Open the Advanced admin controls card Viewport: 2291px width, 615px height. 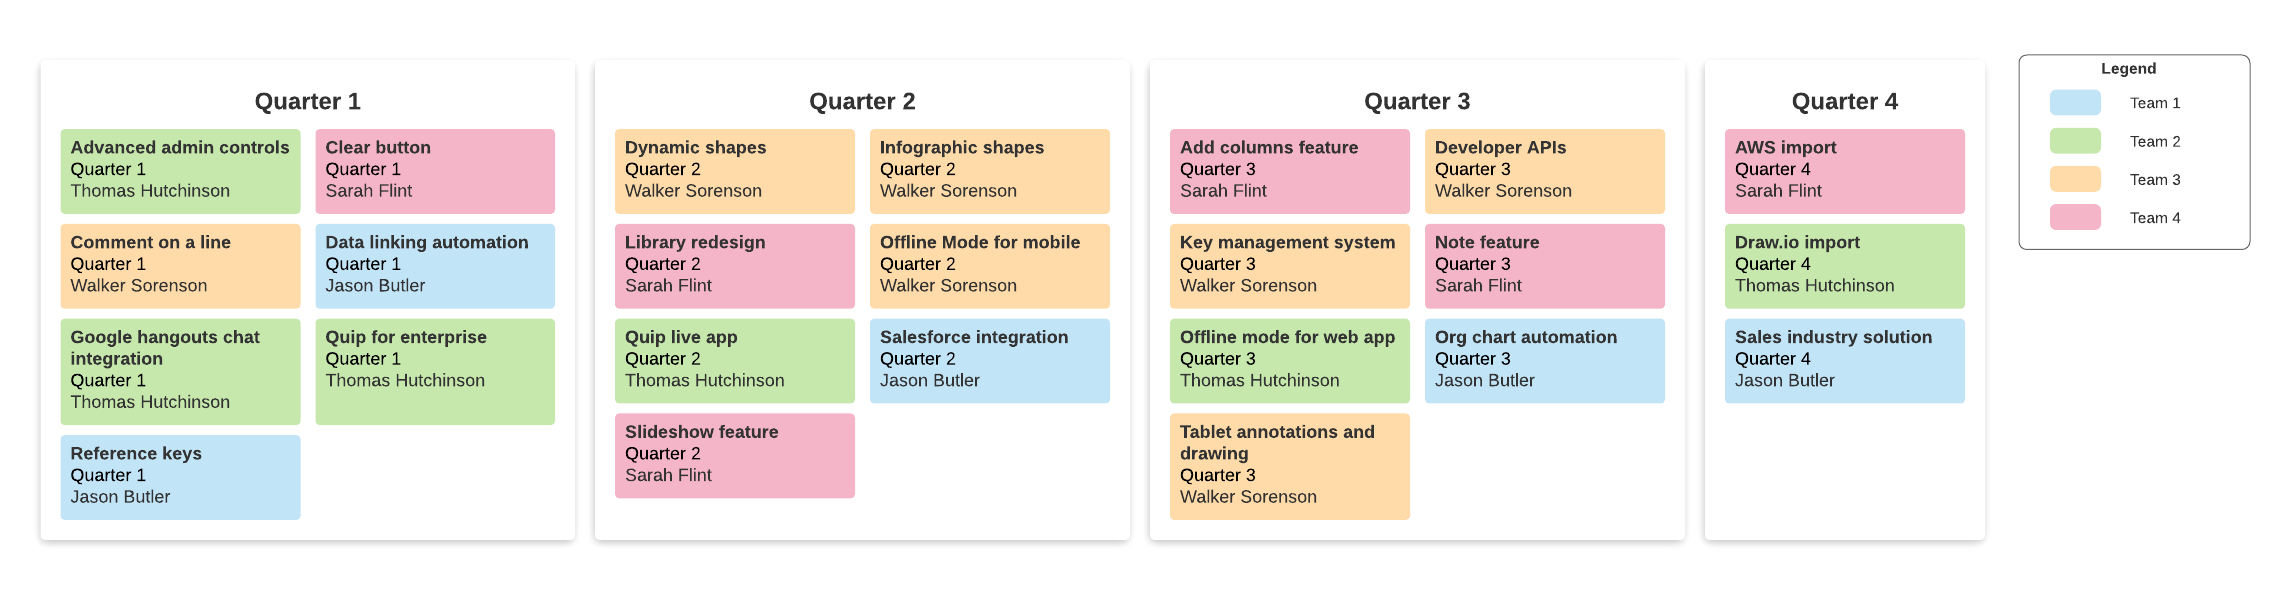coord(180,170)
